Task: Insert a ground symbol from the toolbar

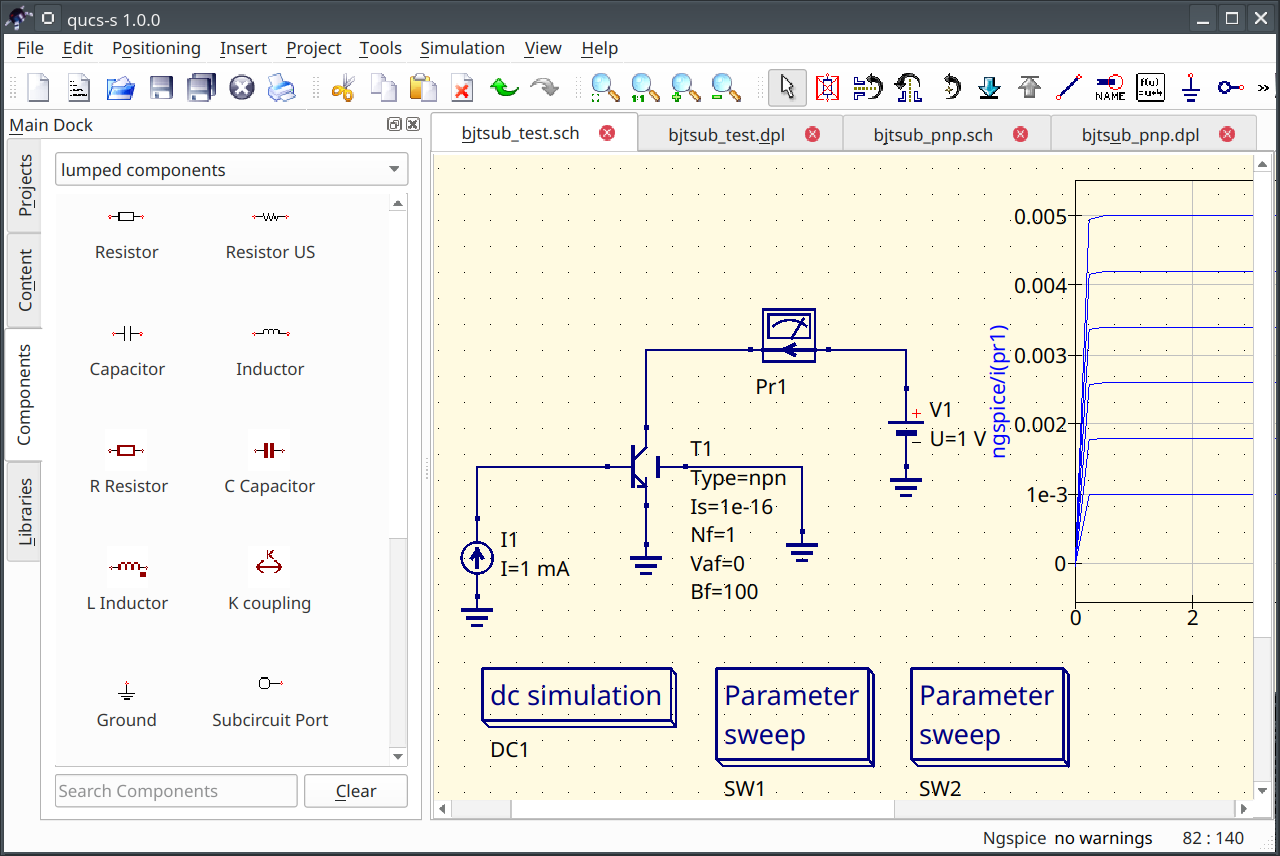Action: (1189, 87)
